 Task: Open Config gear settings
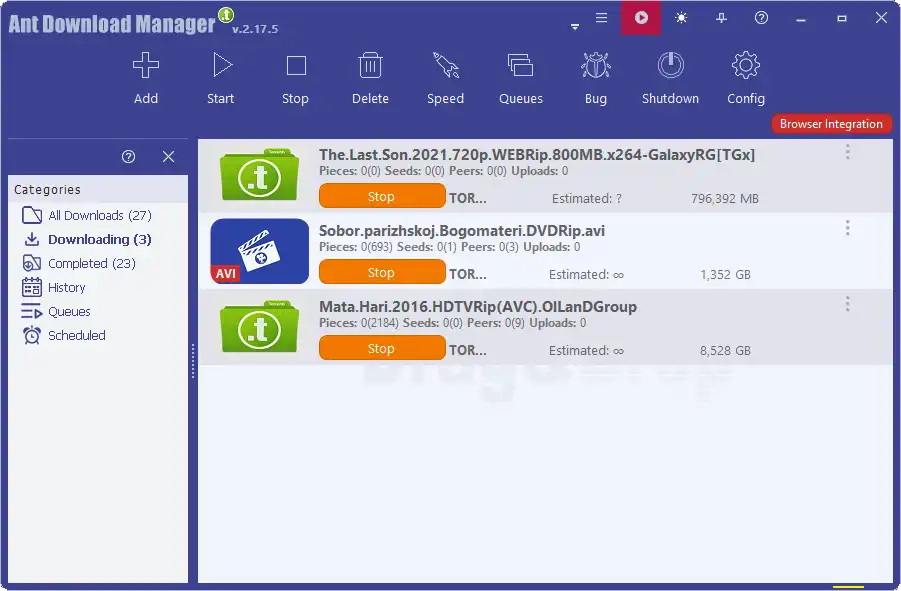746,65
